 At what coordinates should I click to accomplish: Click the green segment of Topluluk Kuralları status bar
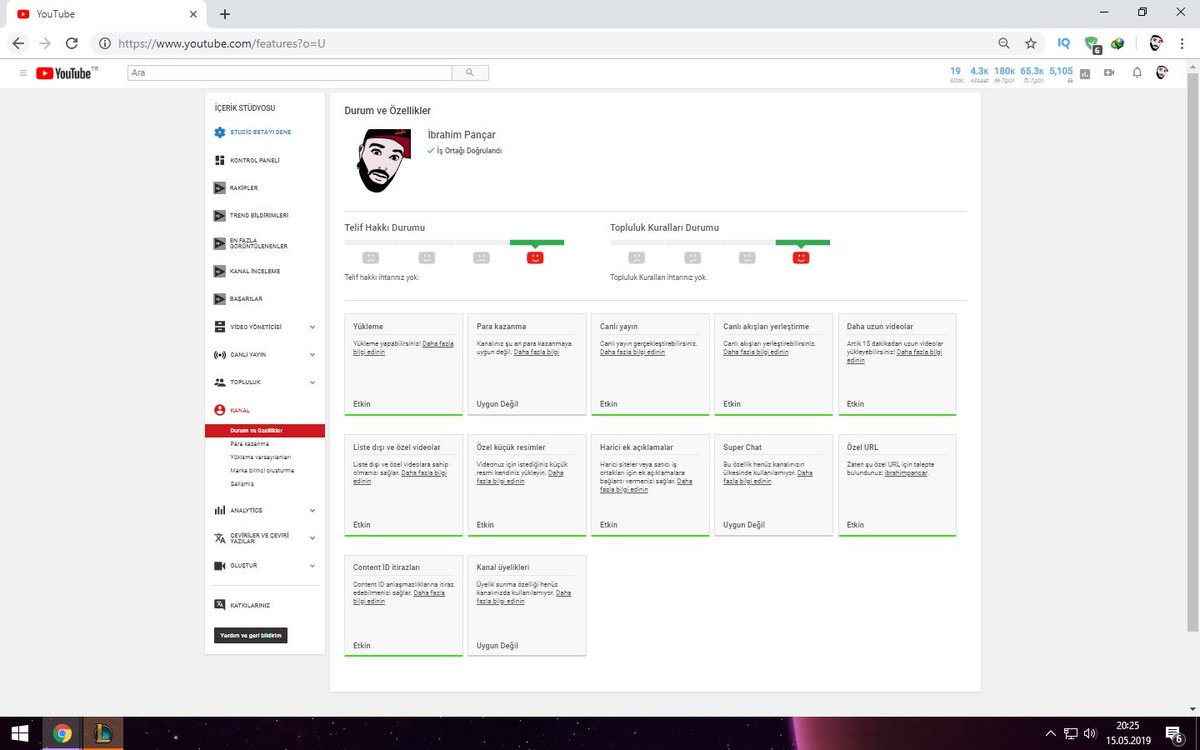coord(802,242)
